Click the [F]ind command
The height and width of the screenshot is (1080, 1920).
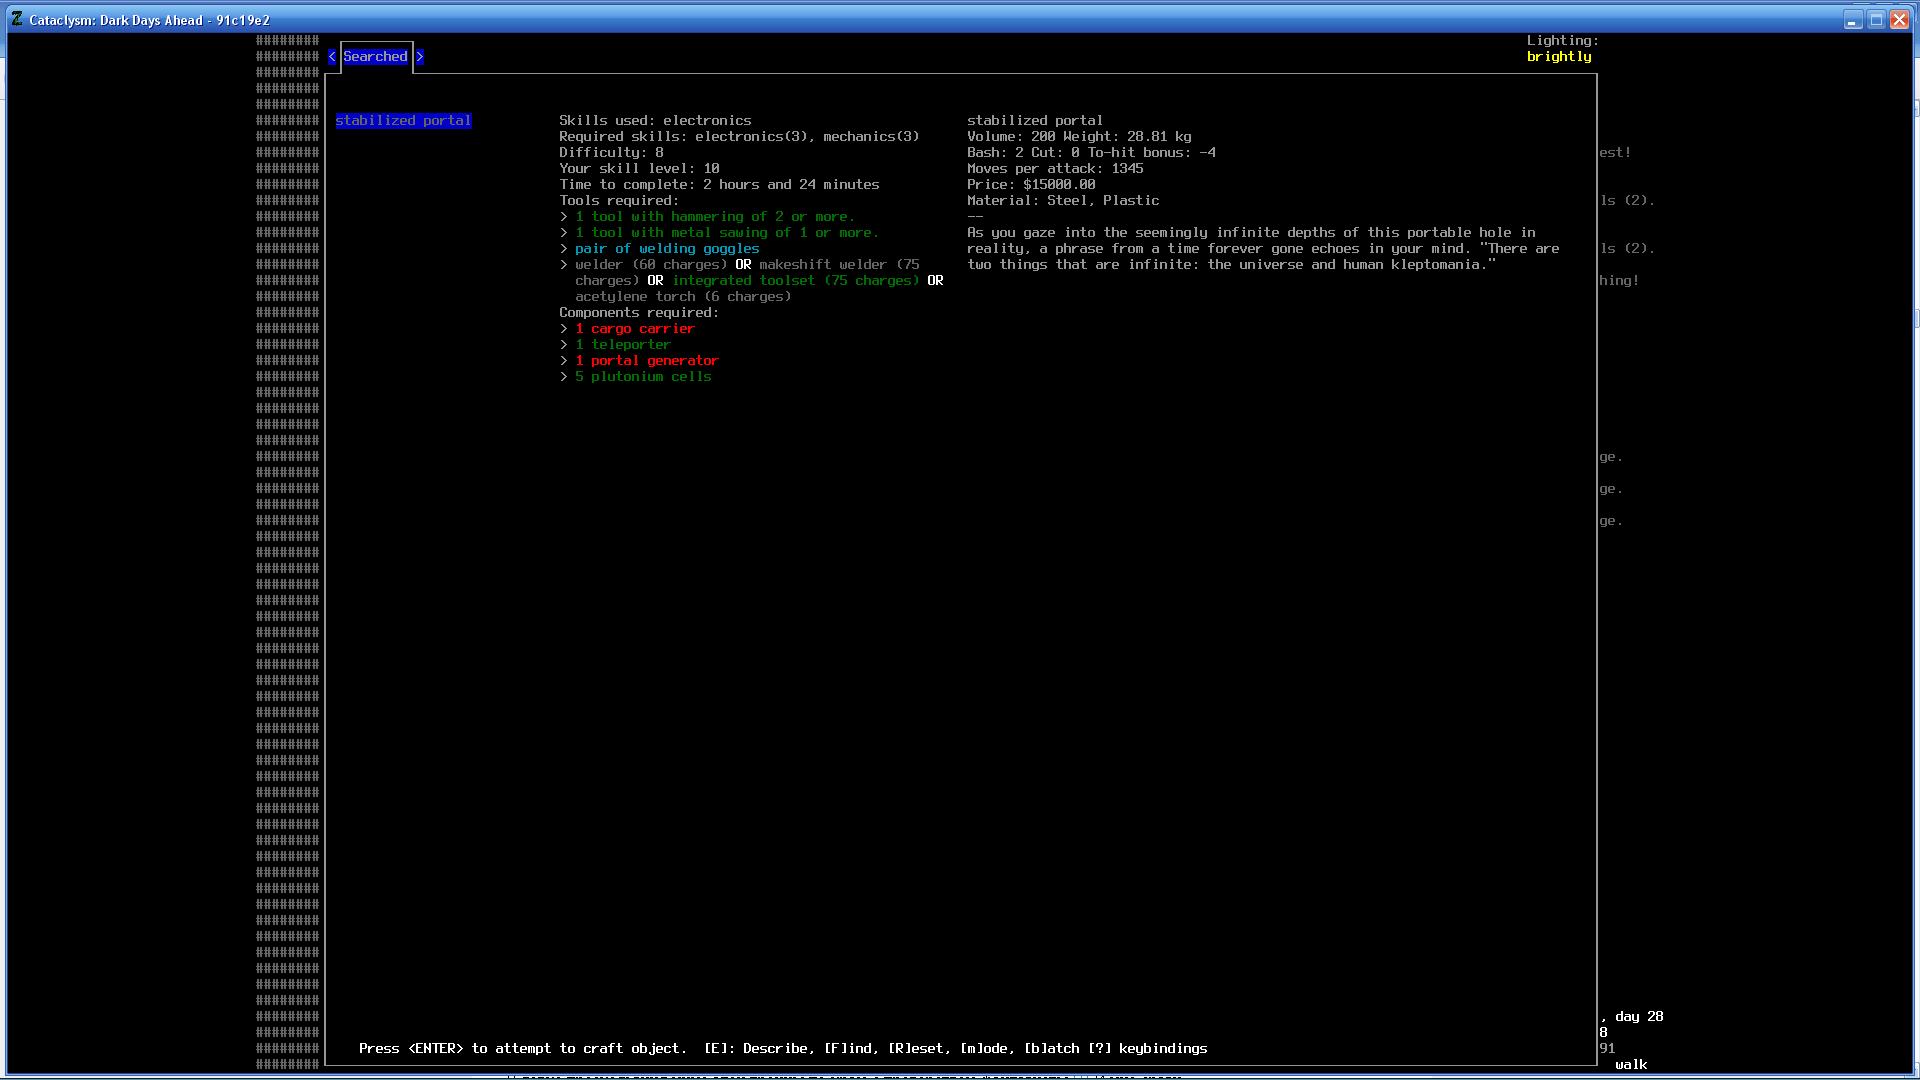tap(850, 1049)
